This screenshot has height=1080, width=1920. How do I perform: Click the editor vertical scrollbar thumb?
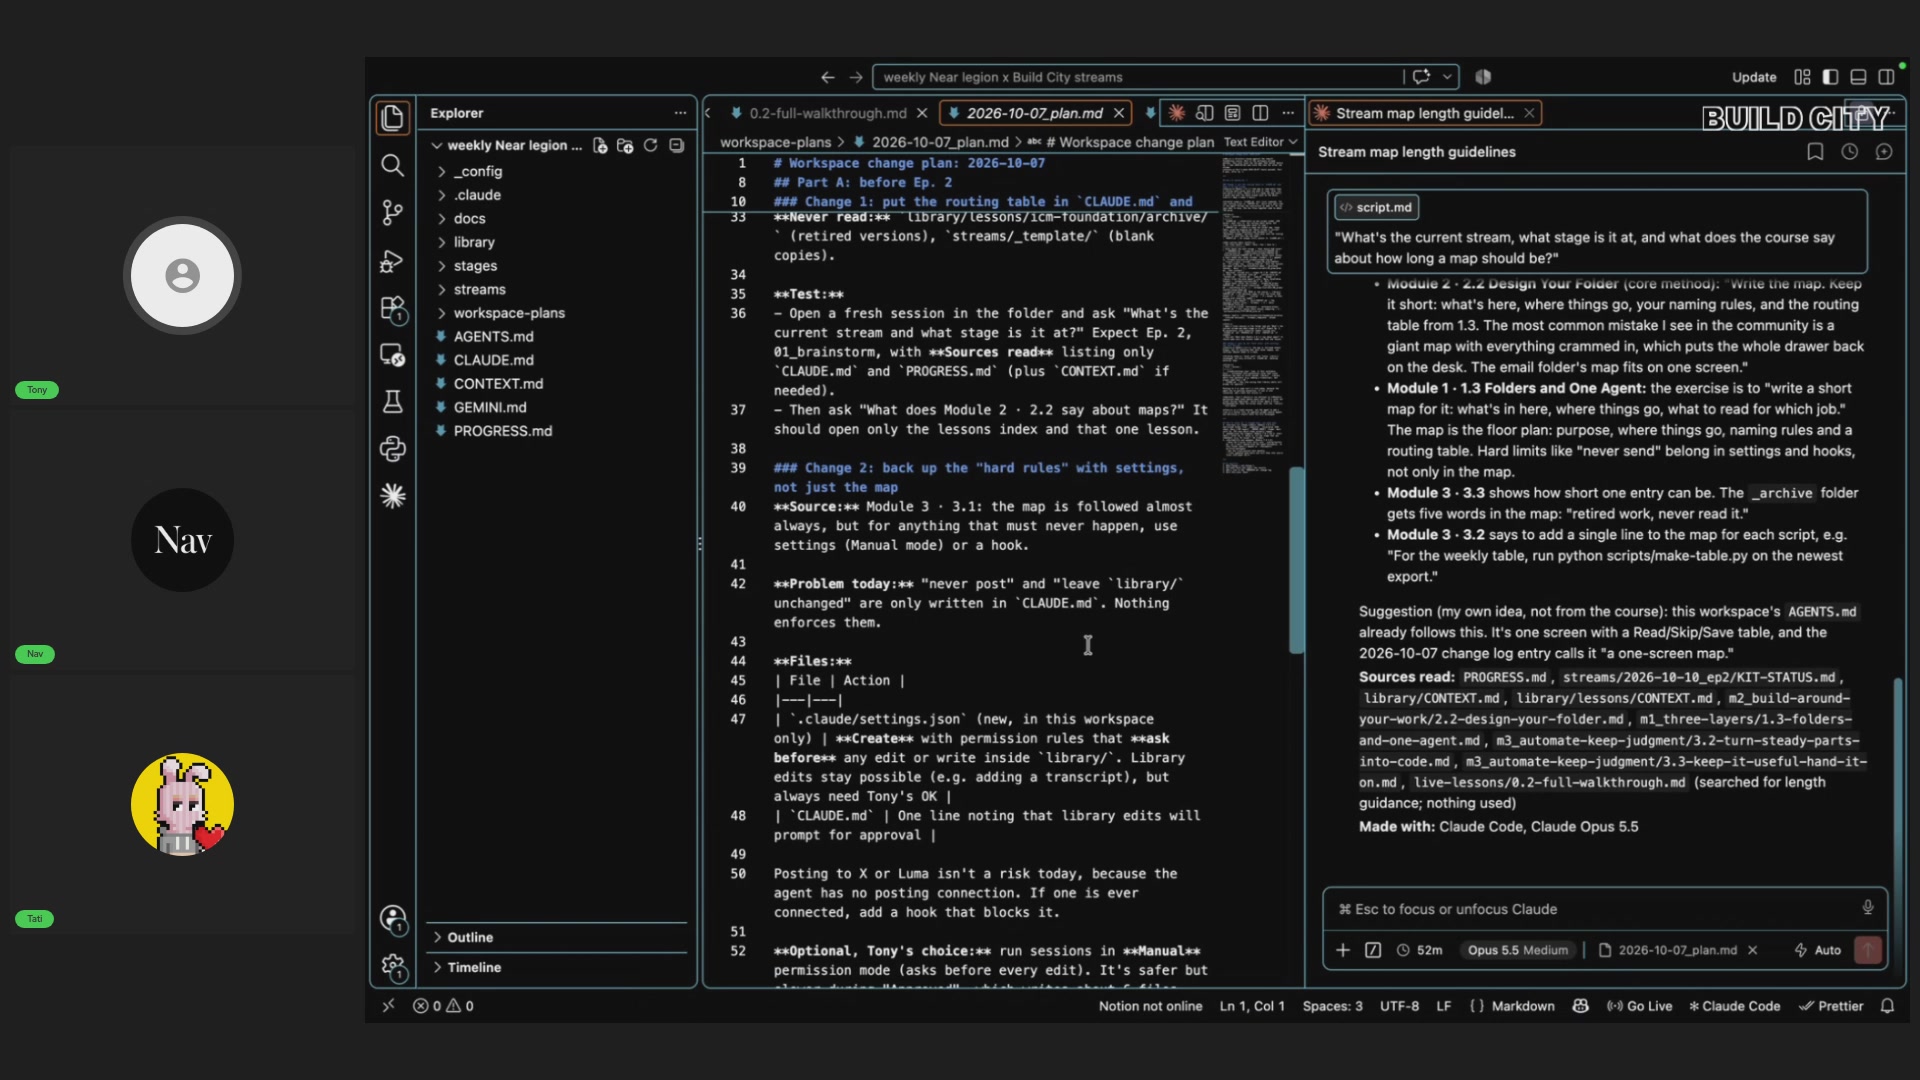click(x=1297, y=560)
